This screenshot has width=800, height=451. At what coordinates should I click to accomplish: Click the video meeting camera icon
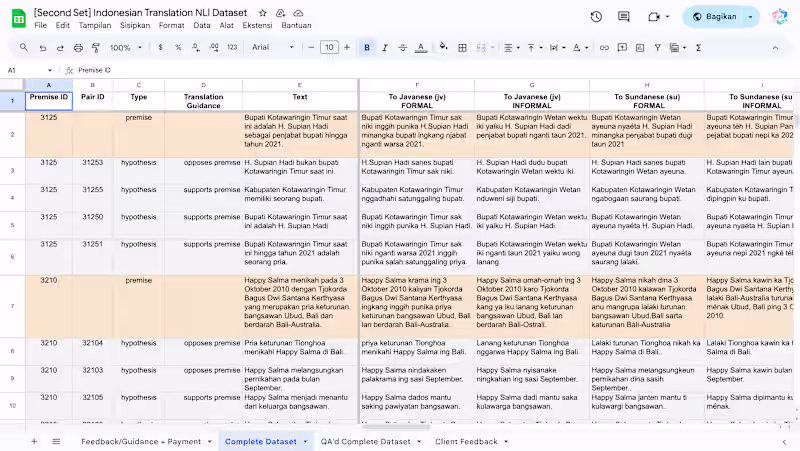pos(654,17)
